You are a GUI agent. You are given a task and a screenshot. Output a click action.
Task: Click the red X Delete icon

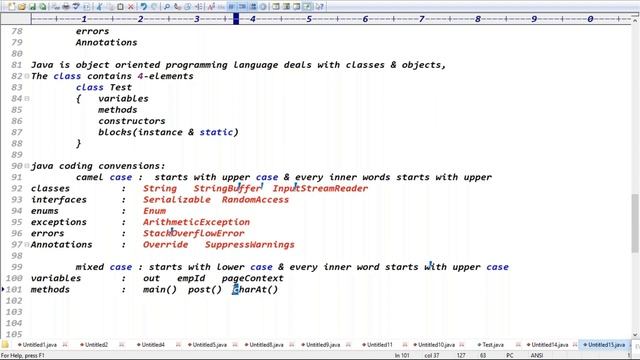[131, 7]
